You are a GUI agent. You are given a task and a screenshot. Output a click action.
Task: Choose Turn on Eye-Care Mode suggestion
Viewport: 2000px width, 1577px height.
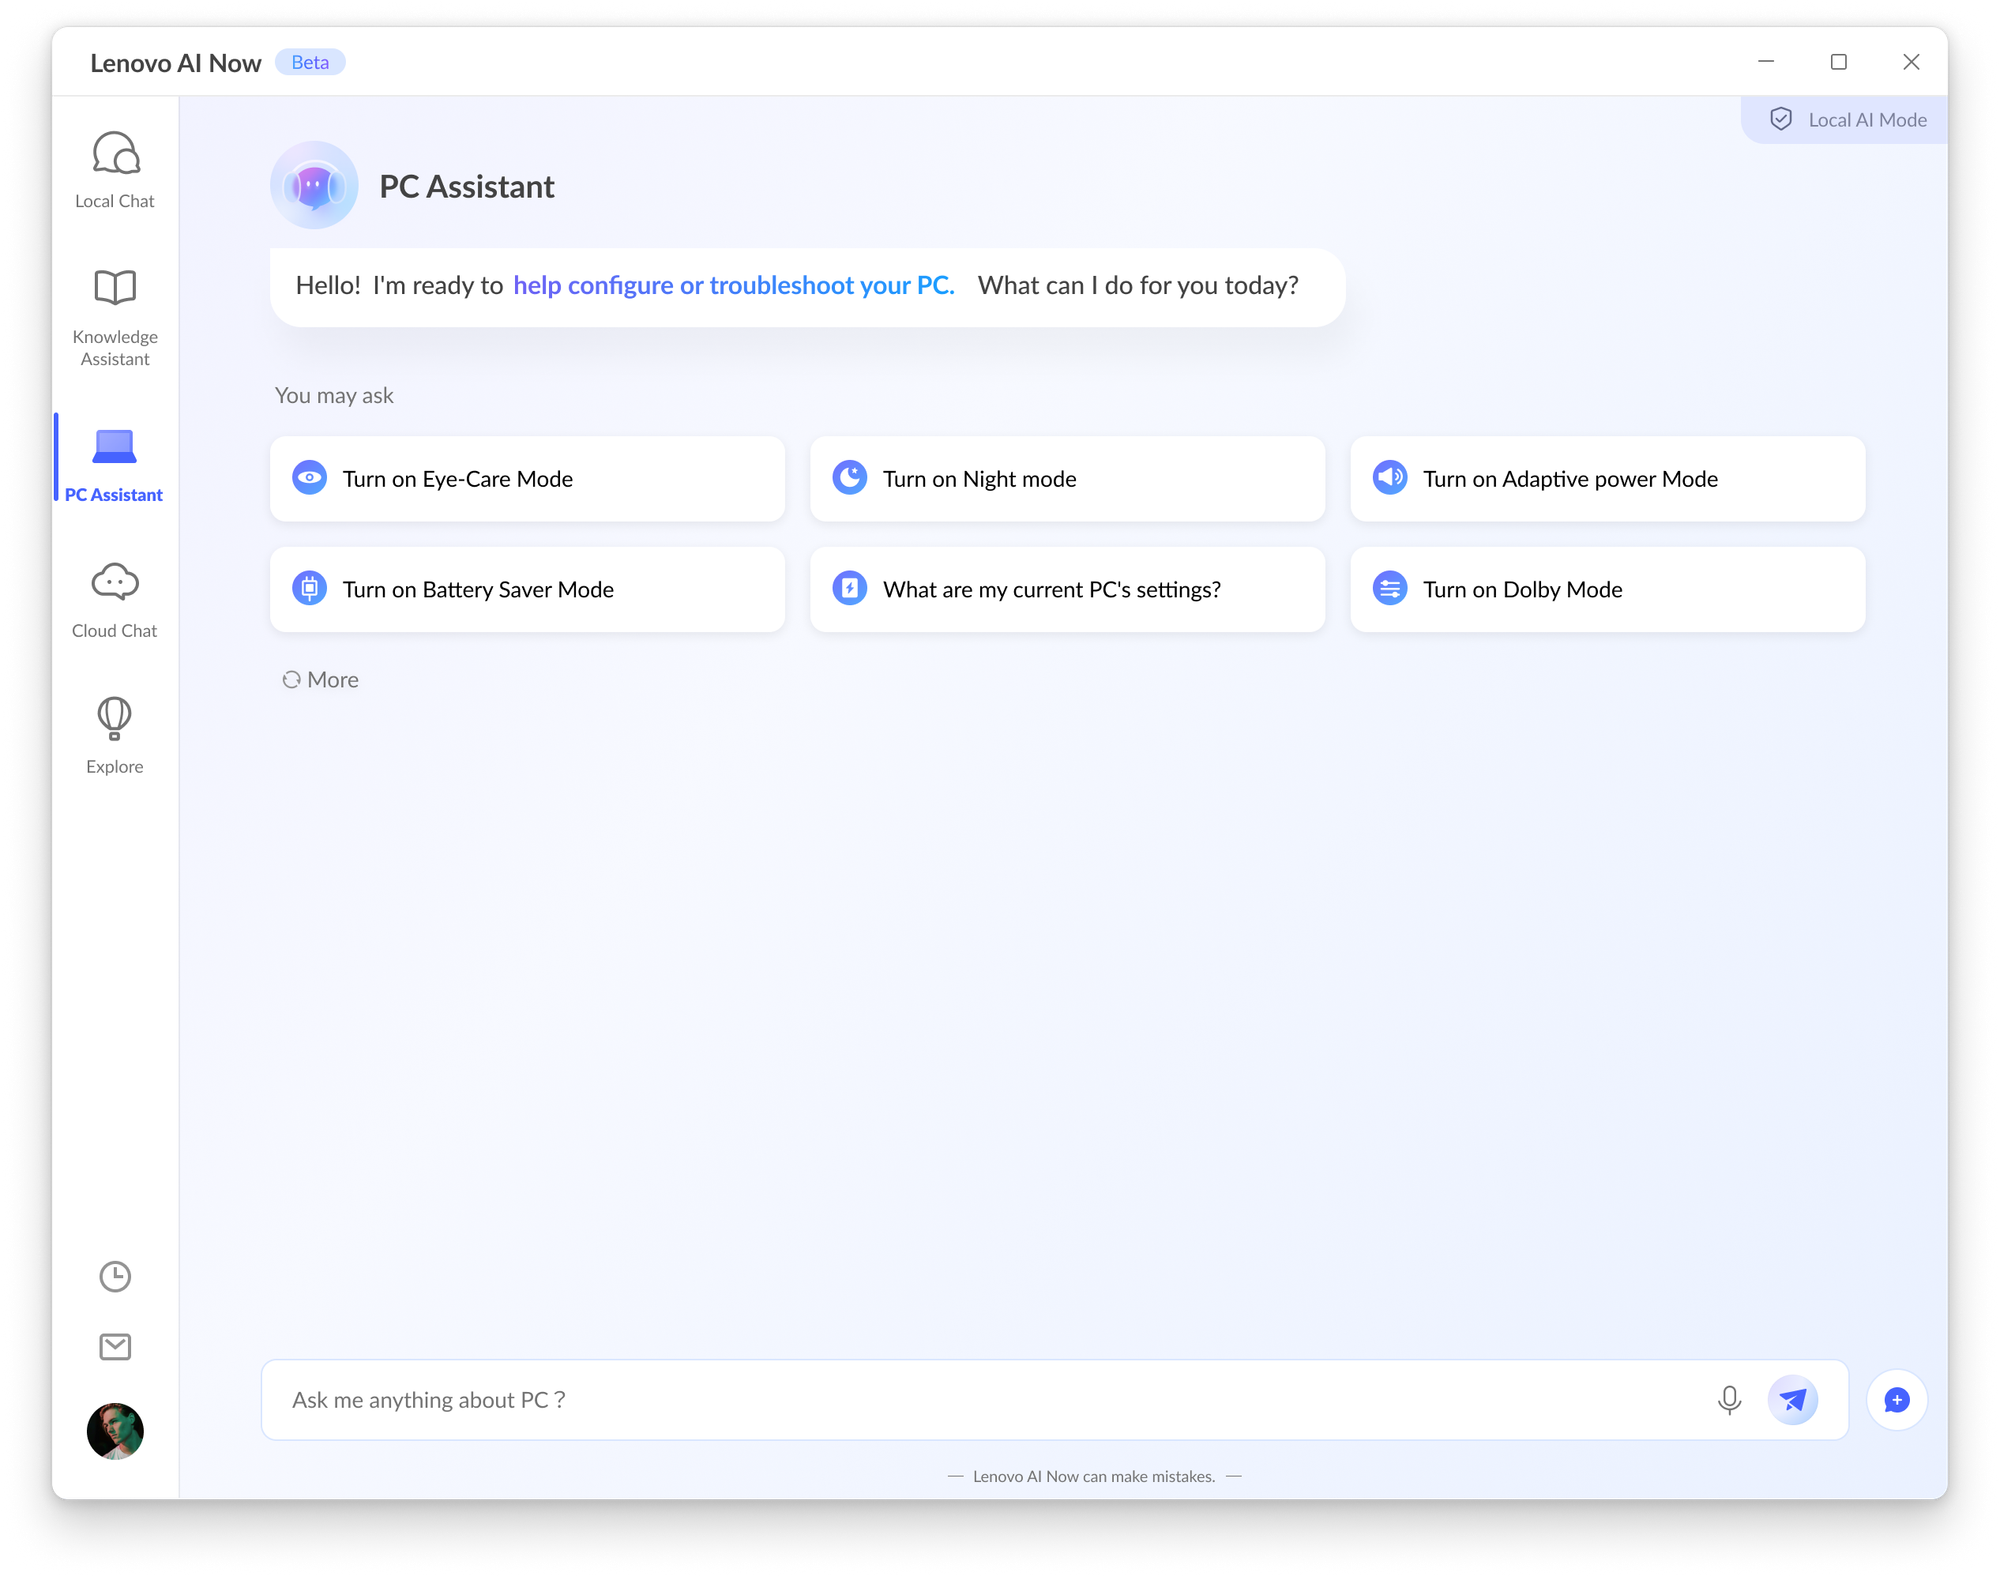pos(527,479)
